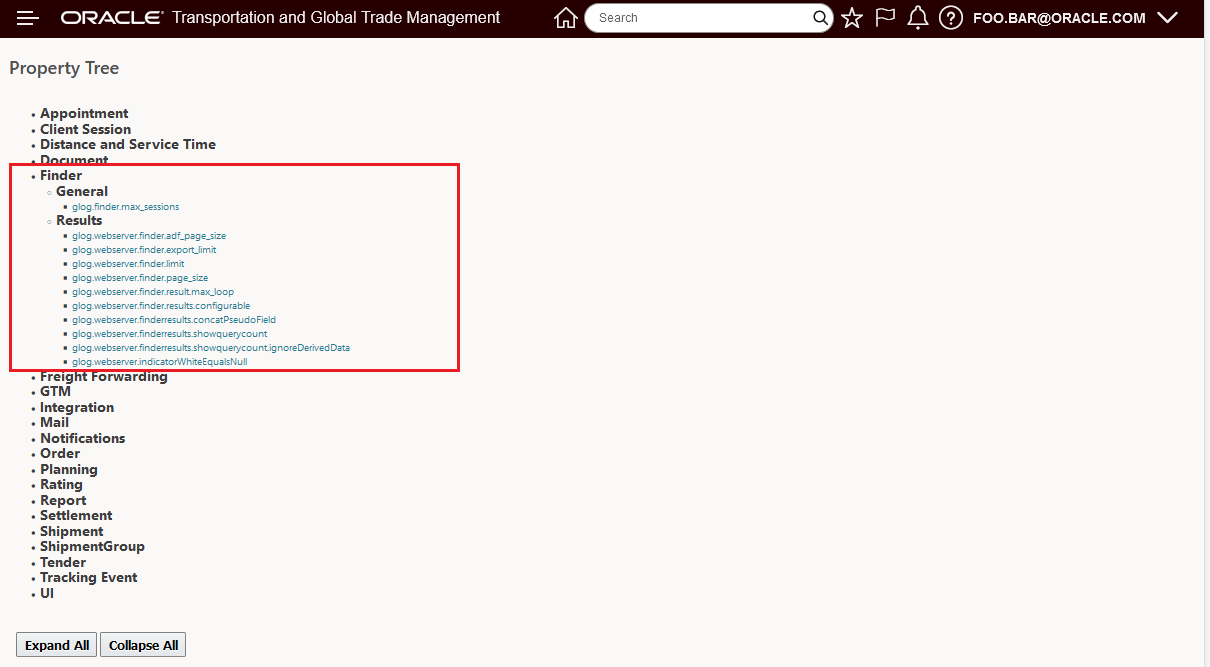Expand user menu chevron beside FOO.BAR@ORACLE.COM

[x=1167, y=18]
